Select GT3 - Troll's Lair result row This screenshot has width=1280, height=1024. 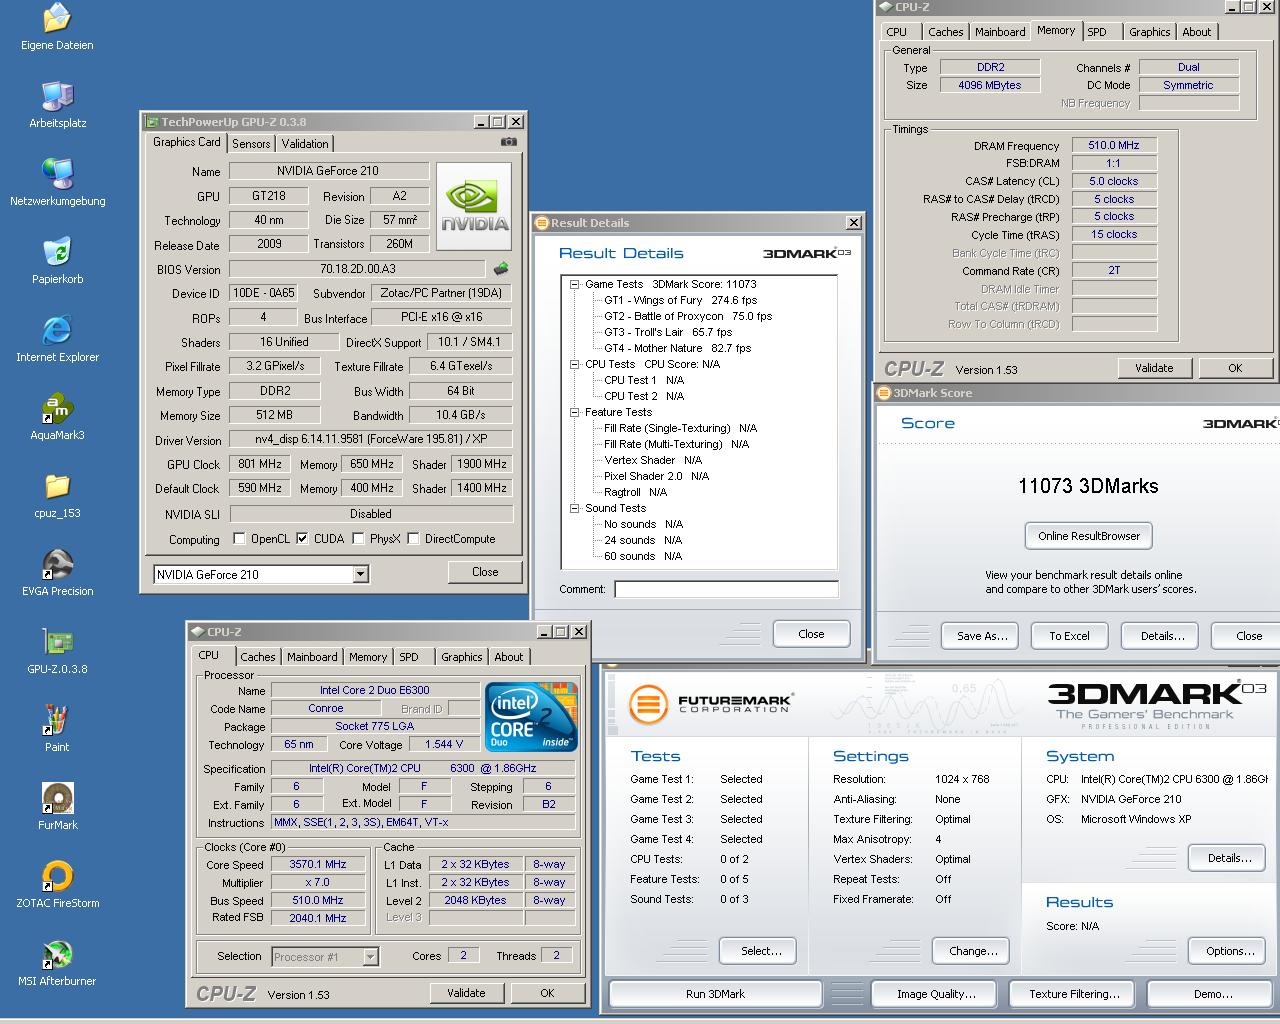(x=667, y=332)
